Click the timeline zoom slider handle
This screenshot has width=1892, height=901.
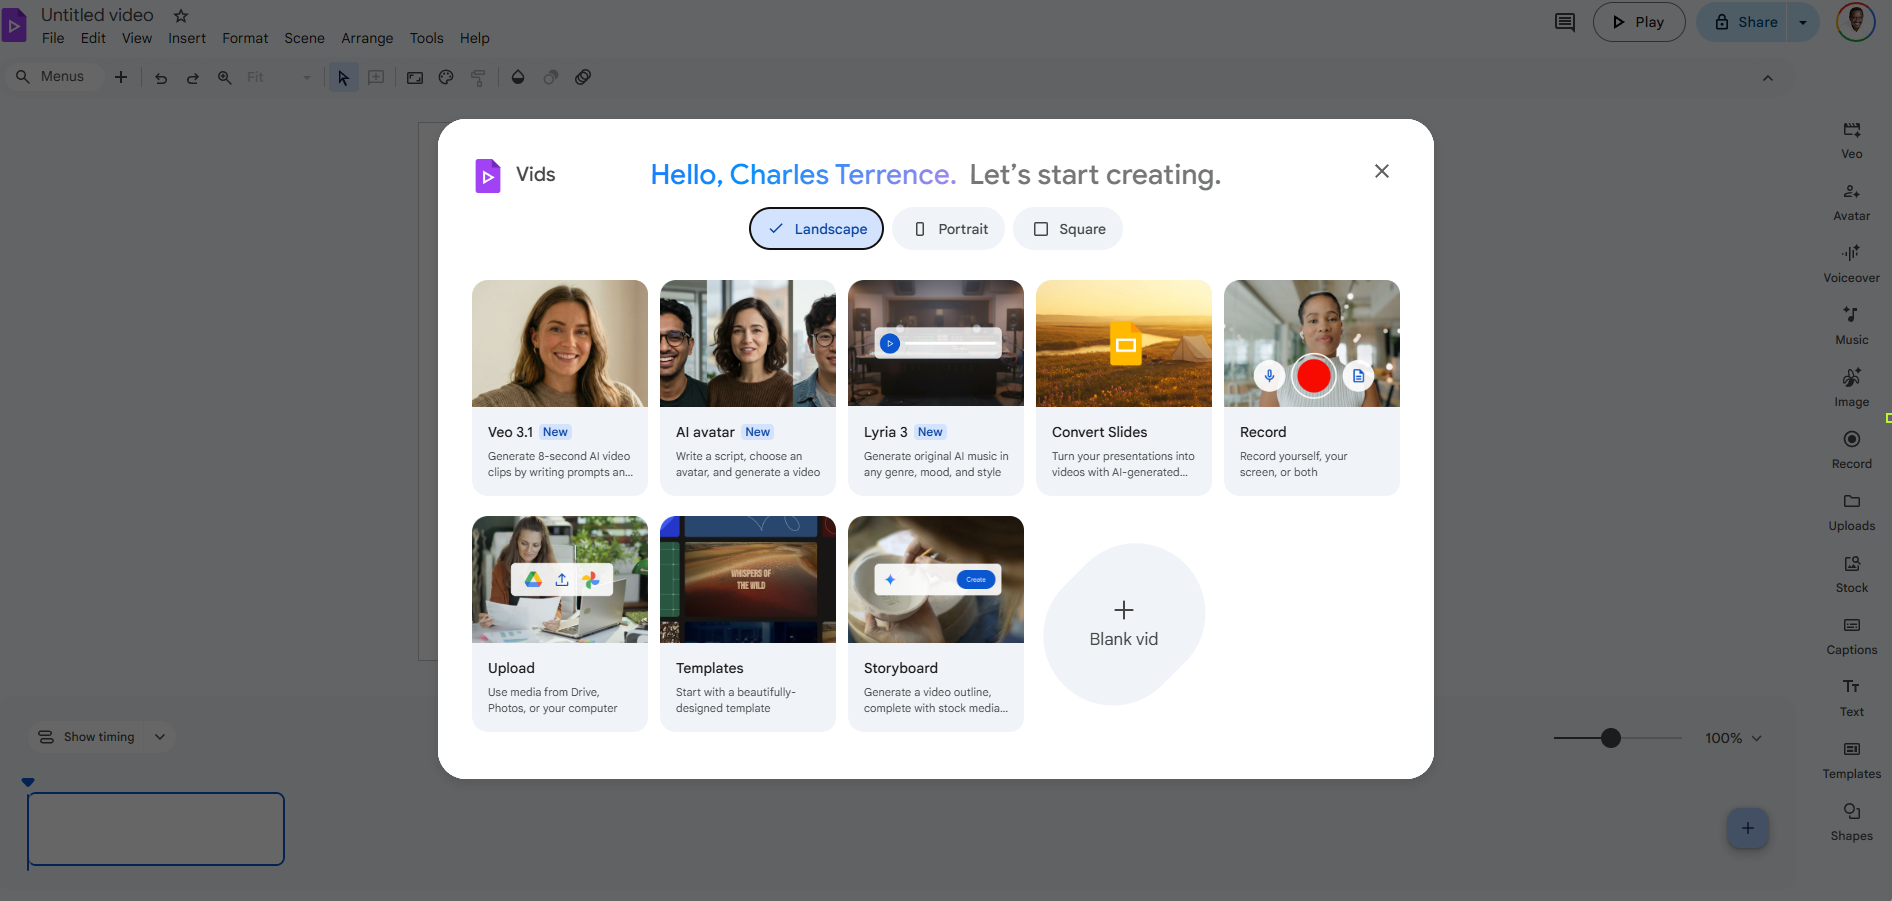pos(1610,738)
